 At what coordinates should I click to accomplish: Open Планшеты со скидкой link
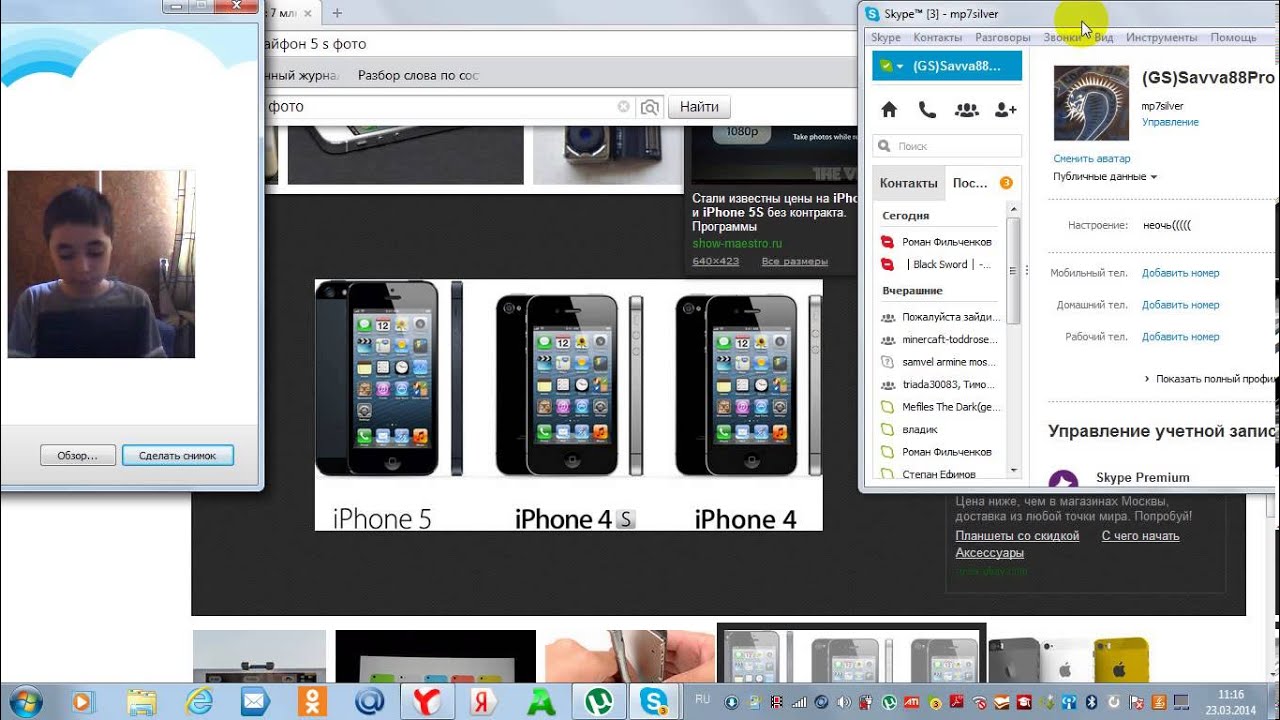pyautogui.click(x=1017, y=536)
